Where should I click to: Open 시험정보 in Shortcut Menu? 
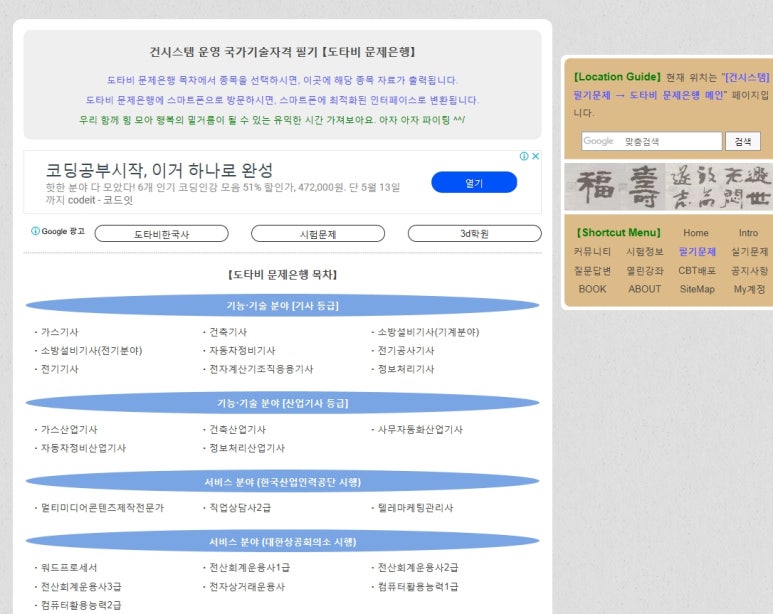coord(645,252)
